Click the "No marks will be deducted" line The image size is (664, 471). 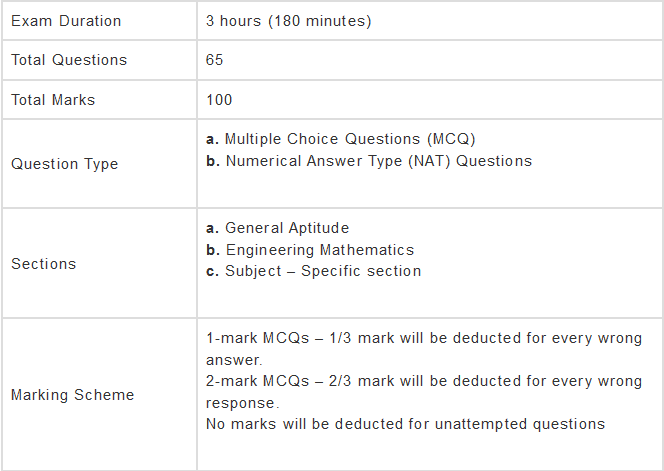pos(405,424)
